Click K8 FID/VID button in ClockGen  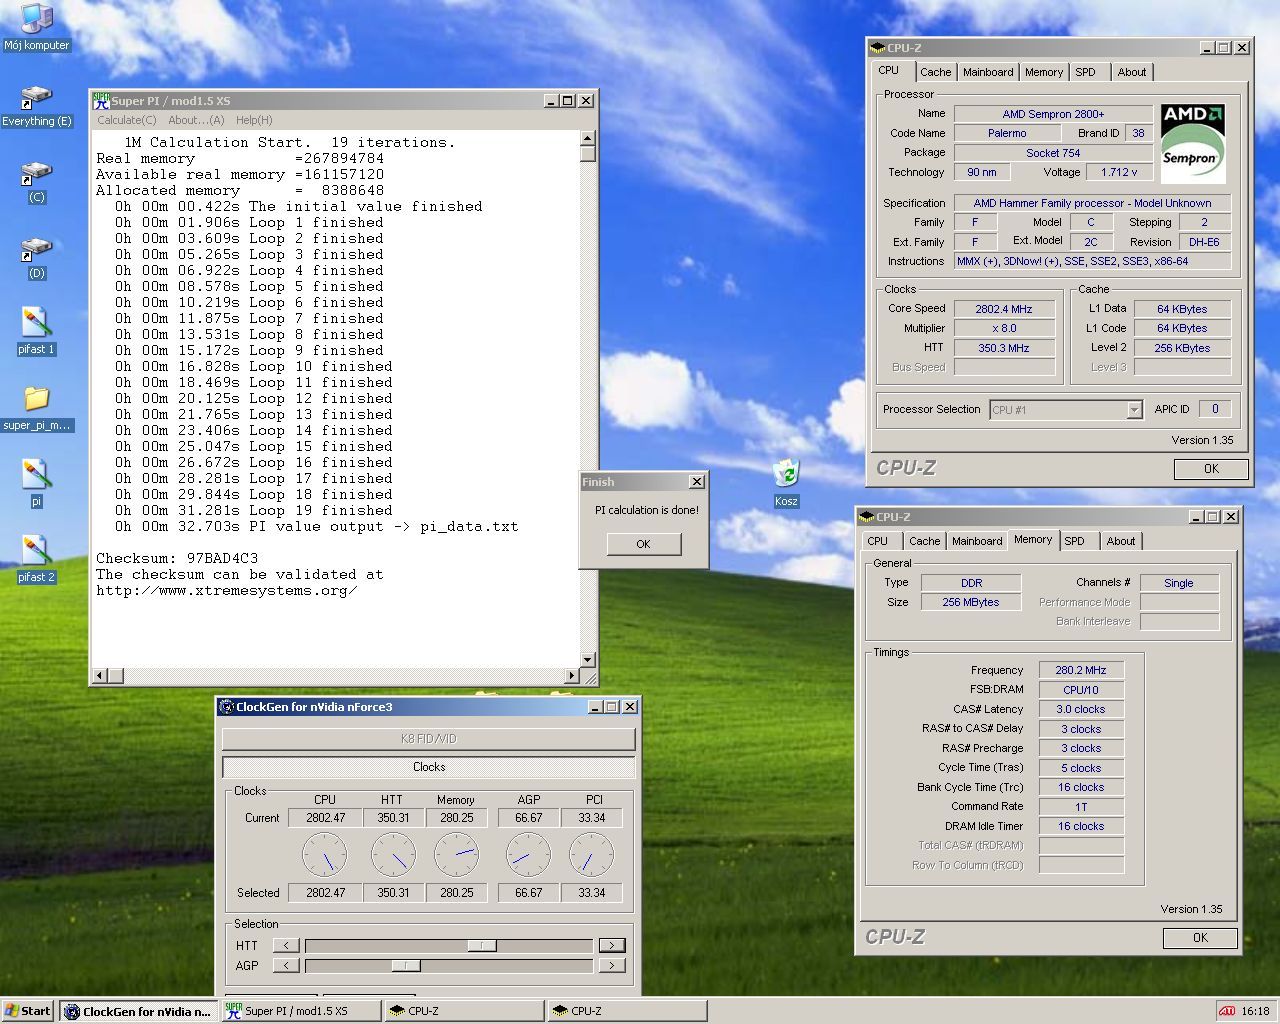click(428, 739)
